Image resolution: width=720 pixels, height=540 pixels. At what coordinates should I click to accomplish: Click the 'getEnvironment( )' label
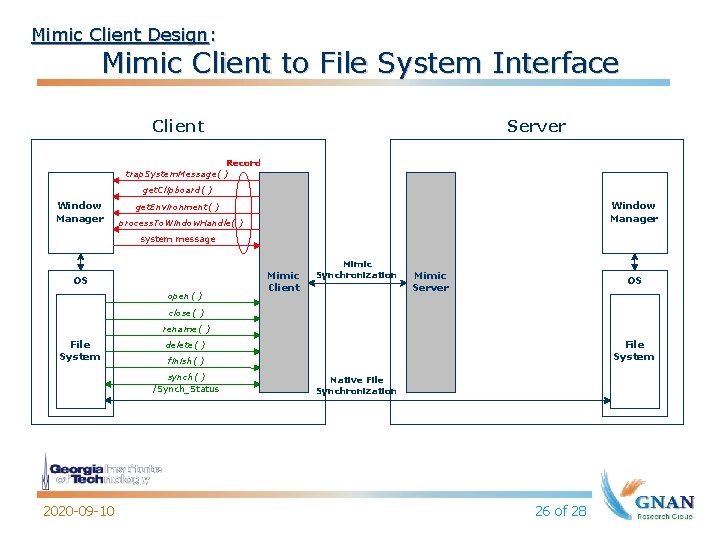pos(177,207)
